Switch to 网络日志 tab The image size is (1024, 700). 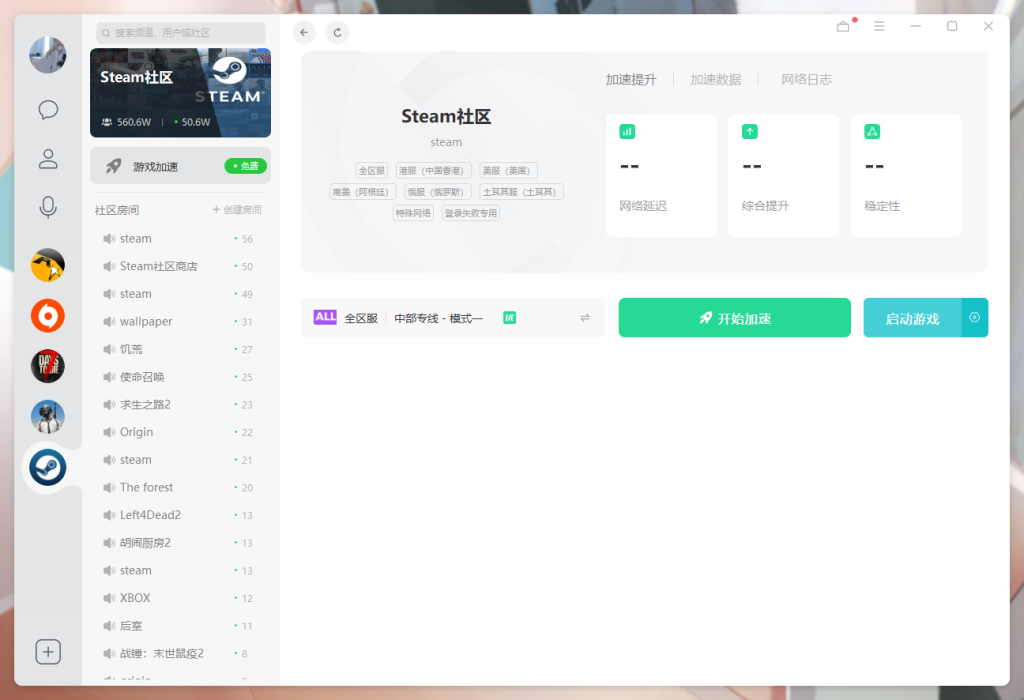point(807,80)
